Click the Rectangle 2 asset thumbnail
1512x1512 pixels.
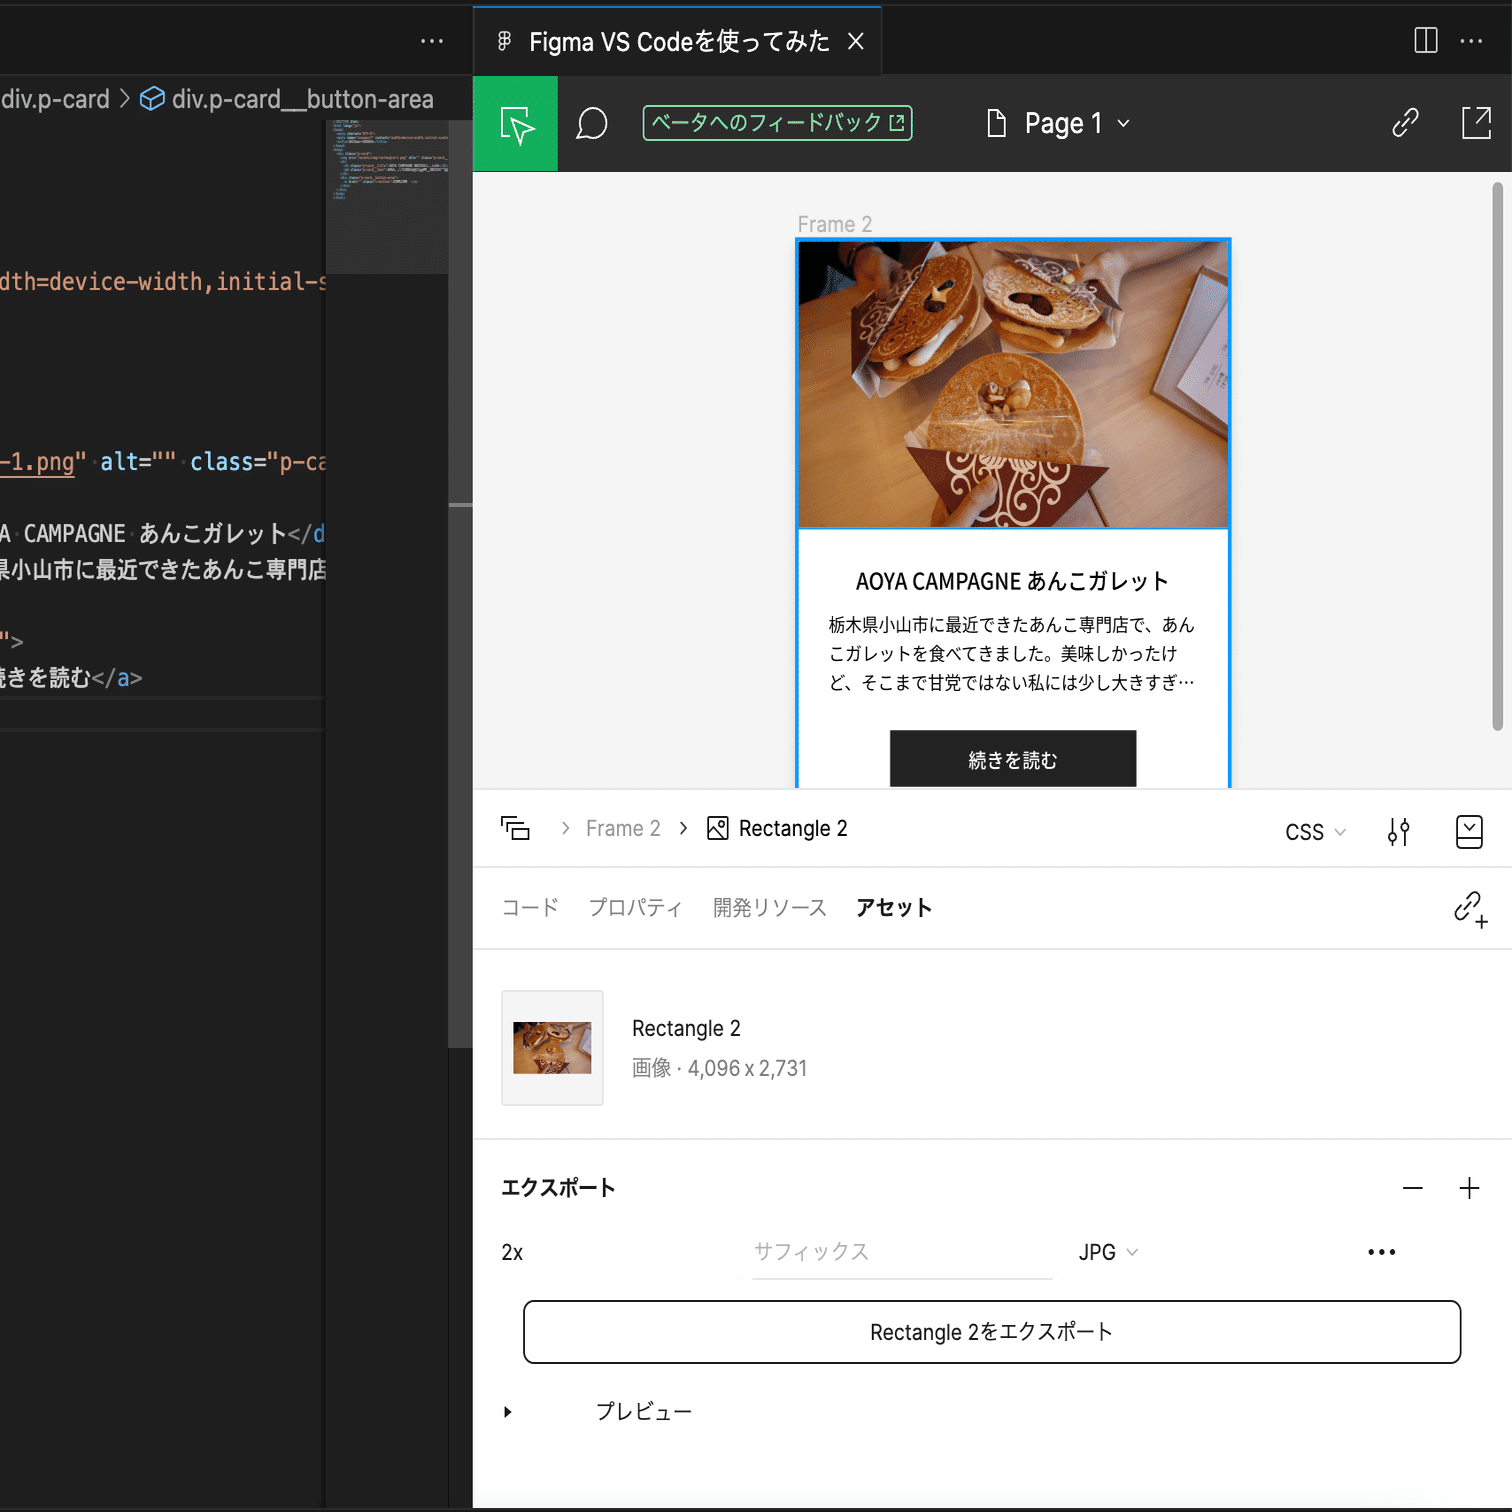pyautogui.click(x=552, y=1048)
